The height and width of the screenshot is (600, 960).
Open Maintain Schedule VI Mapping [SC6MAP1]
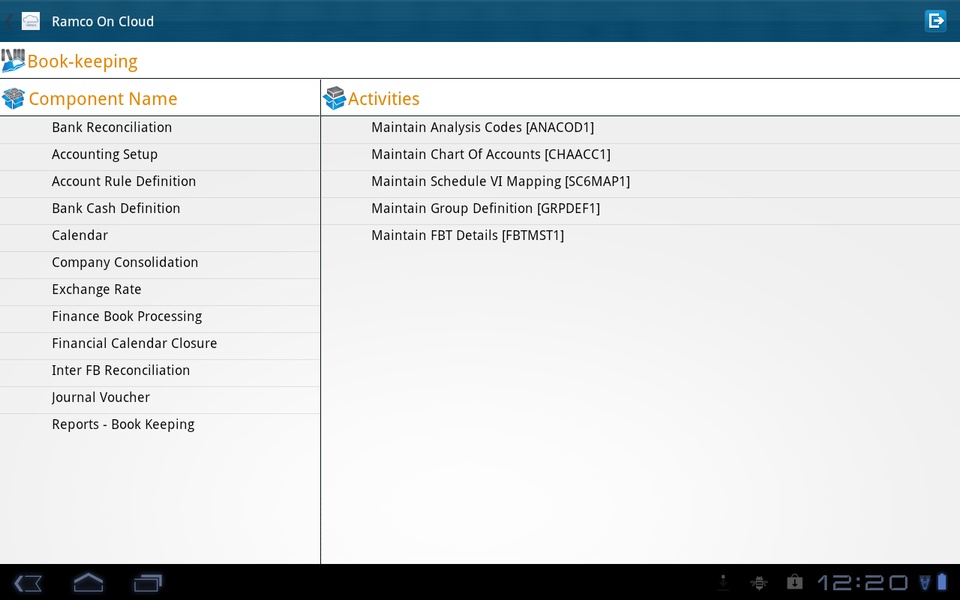pos(640,184)
